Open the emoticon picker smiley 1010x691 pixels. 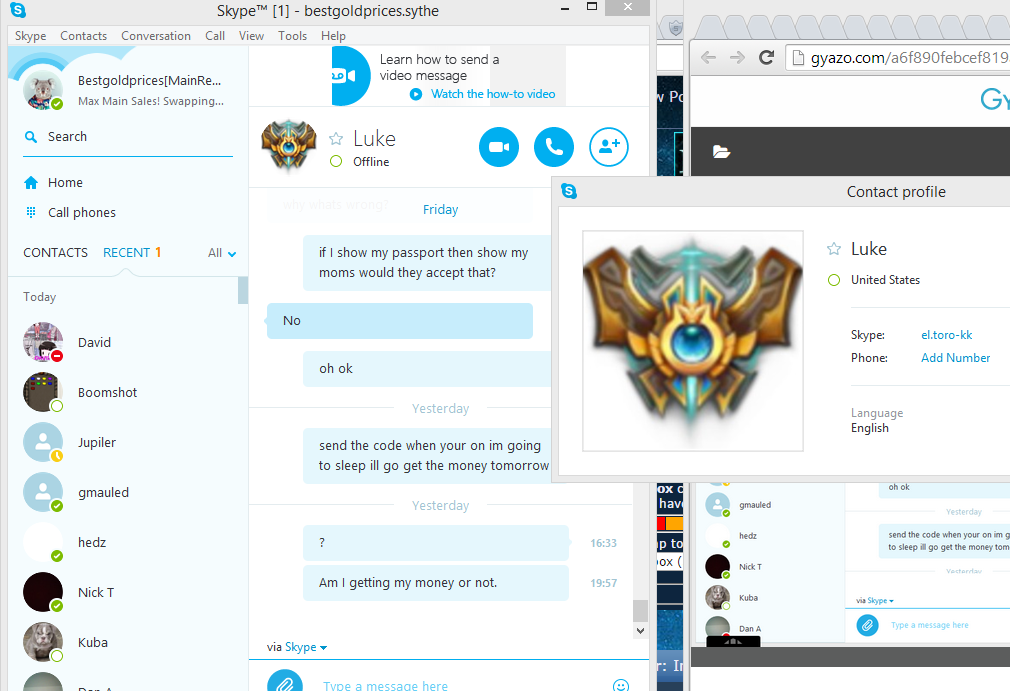point(621,685)
